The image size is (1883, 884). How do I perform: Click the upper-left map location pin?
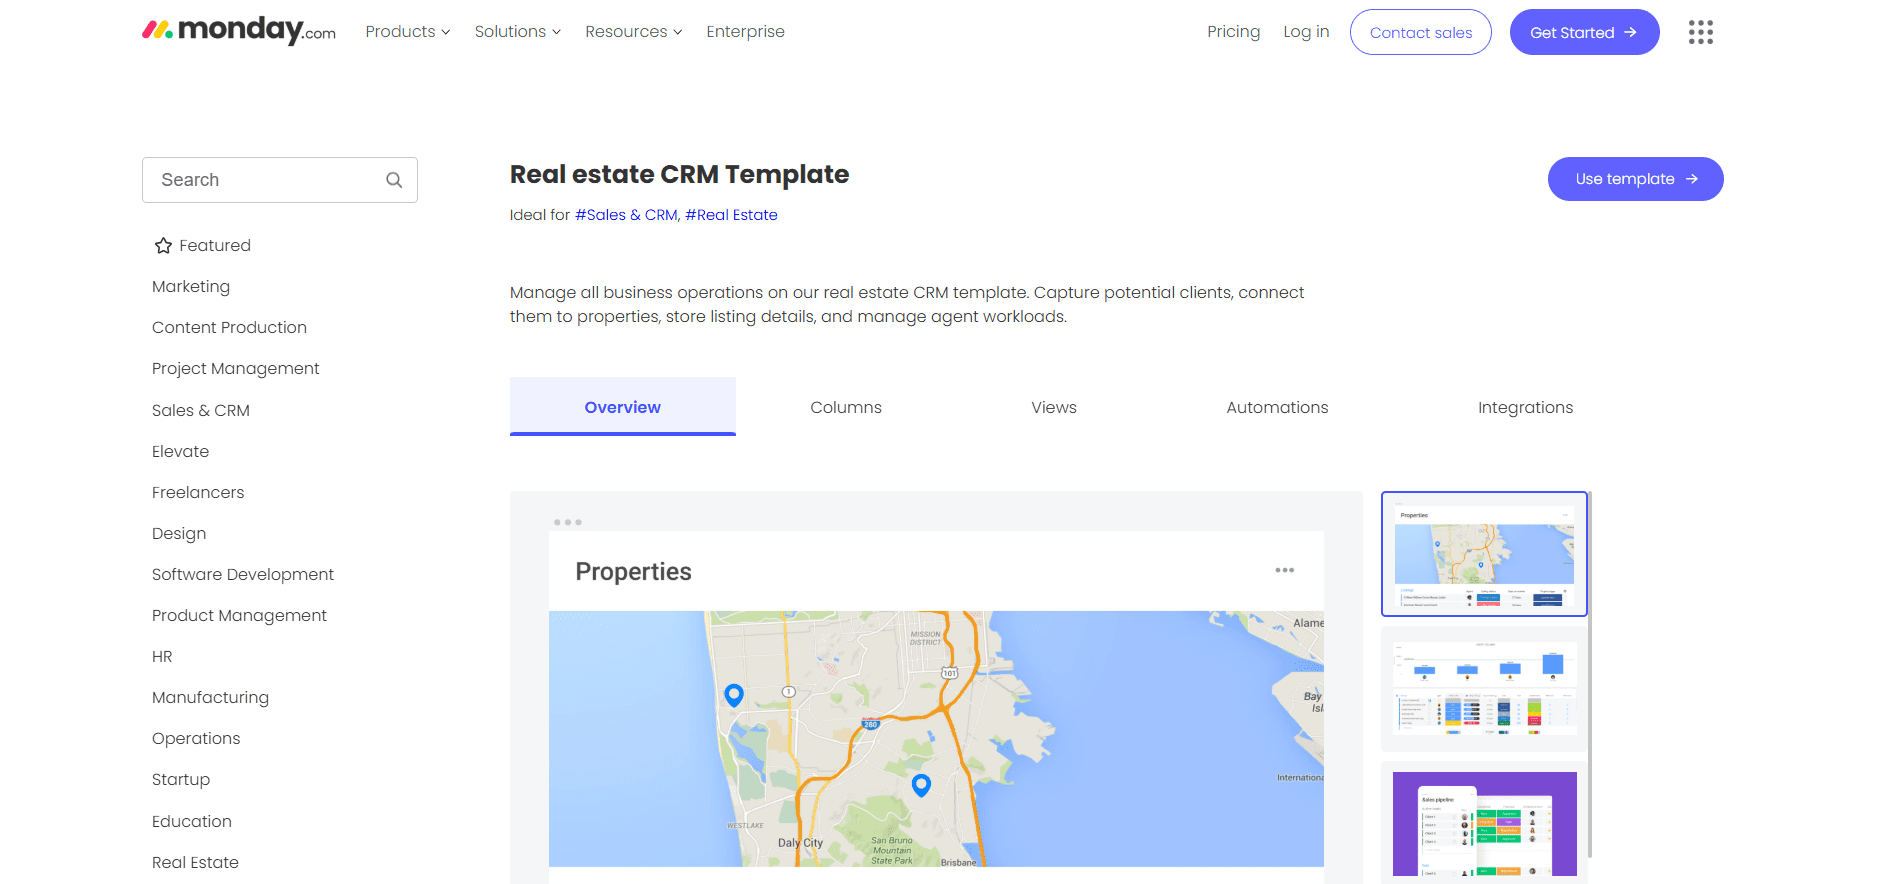point(734,695)
